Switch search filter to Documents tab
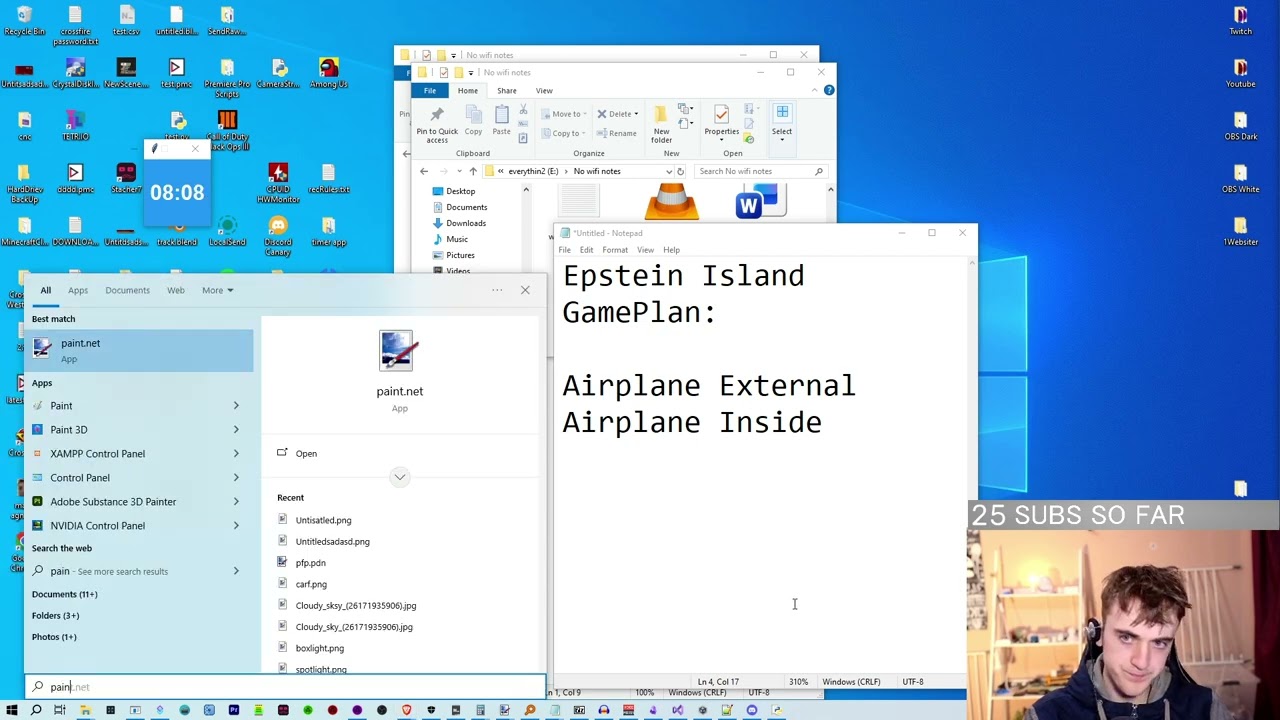The height and width of the screenshot is (720, 1280). 127,290
